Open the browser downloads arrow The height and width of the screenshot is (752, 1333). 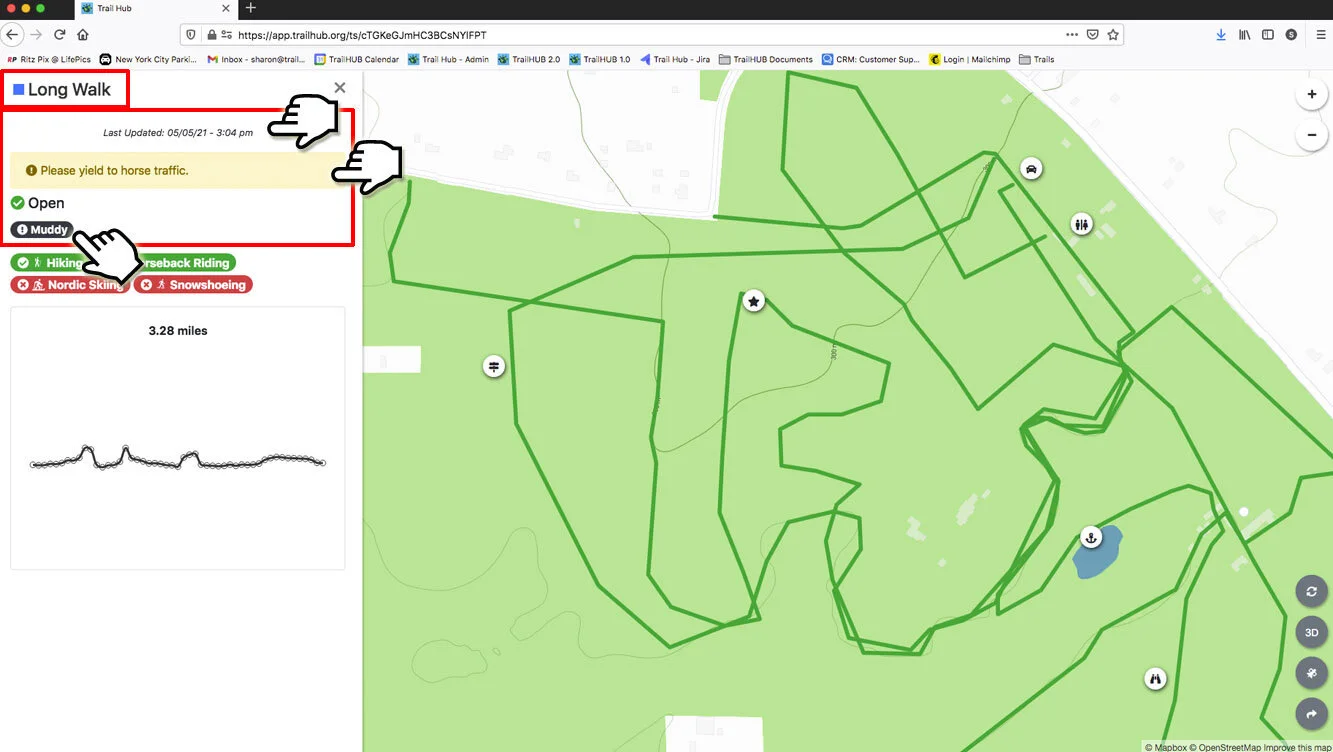point(1221,34)
